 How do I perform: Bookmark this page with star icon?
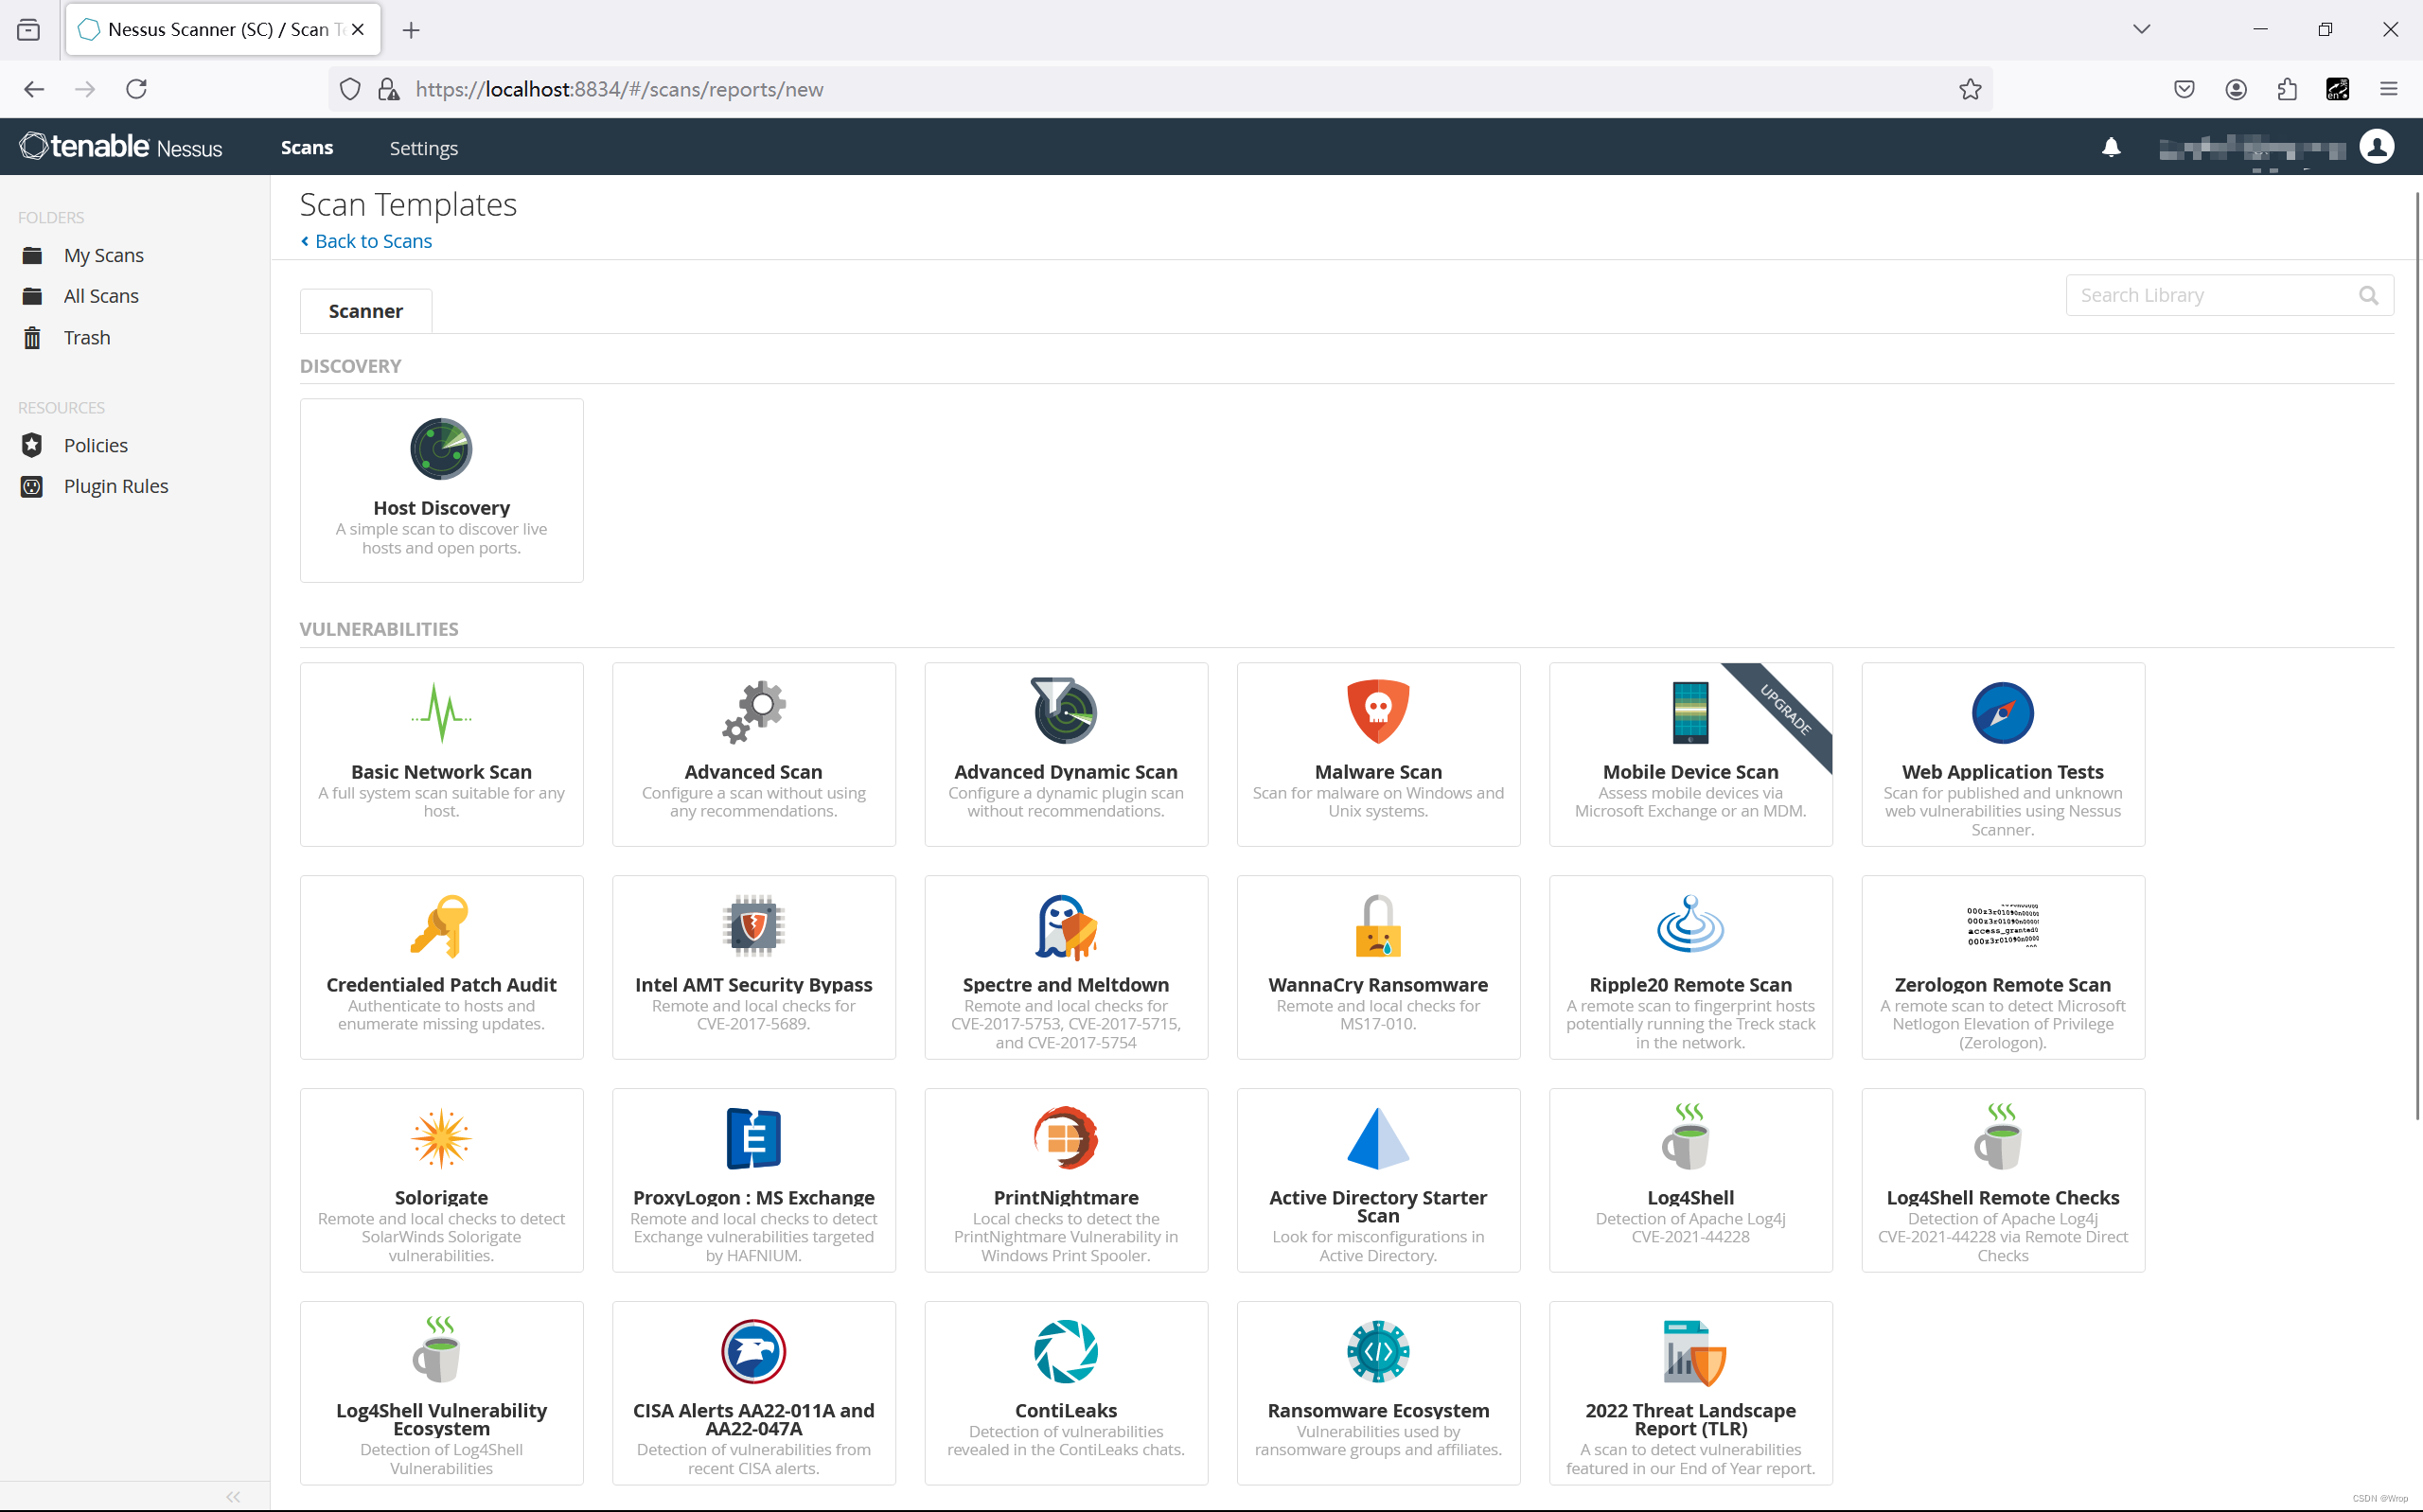coord(1969,89)
